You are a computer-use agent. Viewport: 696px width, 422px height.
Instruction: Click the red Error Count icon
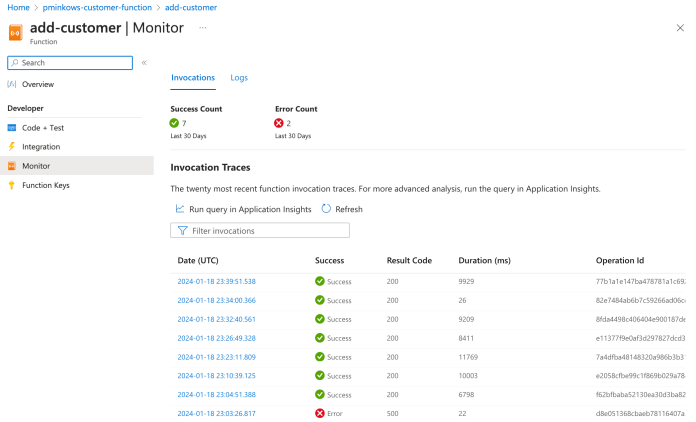pos(279,123)
